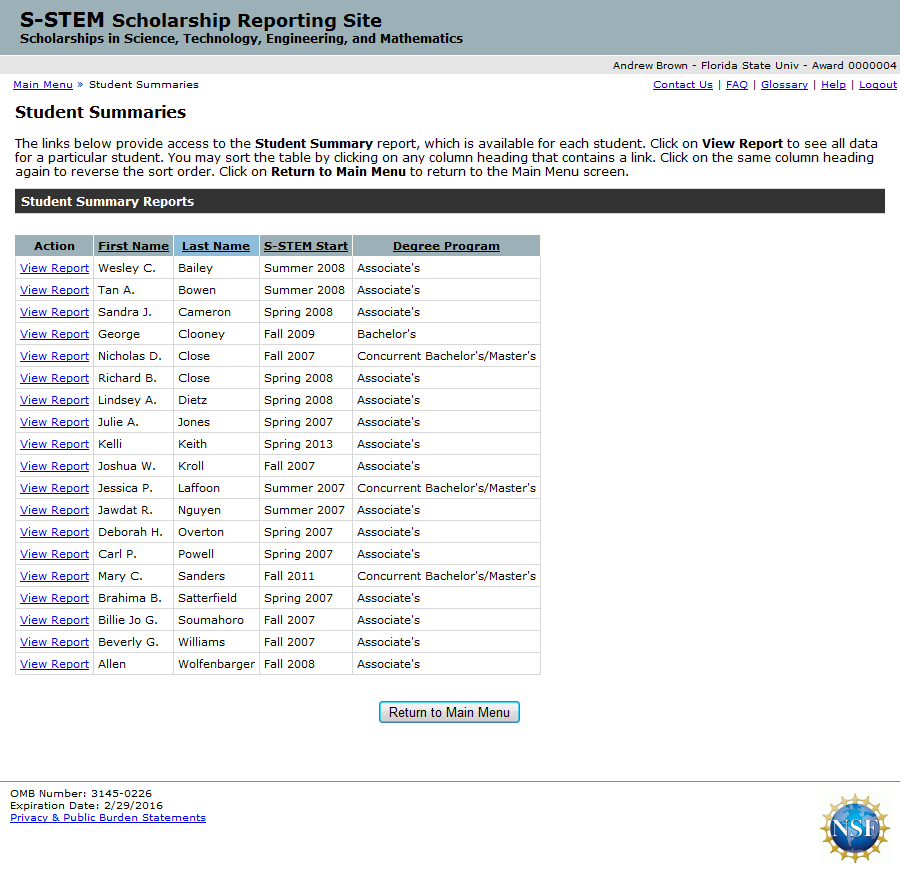Screen dimensions: 904x871
Task: View Report for Beverly G. Williams
Action: [x=54, y=642]
